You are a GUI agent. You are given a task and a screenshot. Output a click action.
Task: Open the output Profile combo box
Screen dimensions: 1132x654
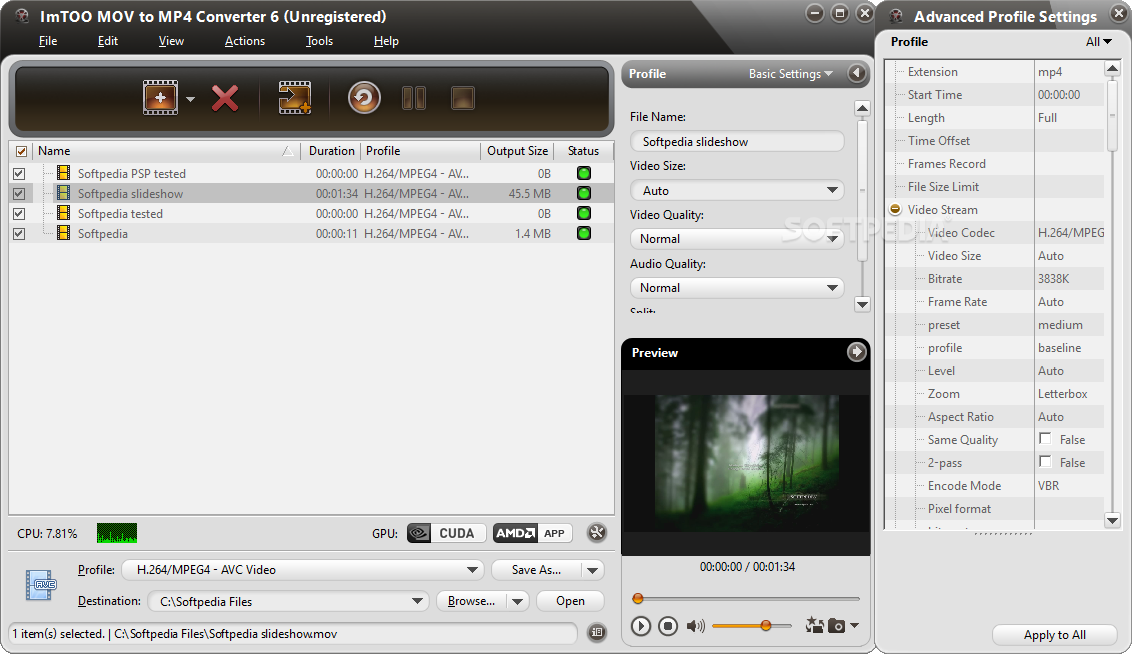click(x=302, y=570)
